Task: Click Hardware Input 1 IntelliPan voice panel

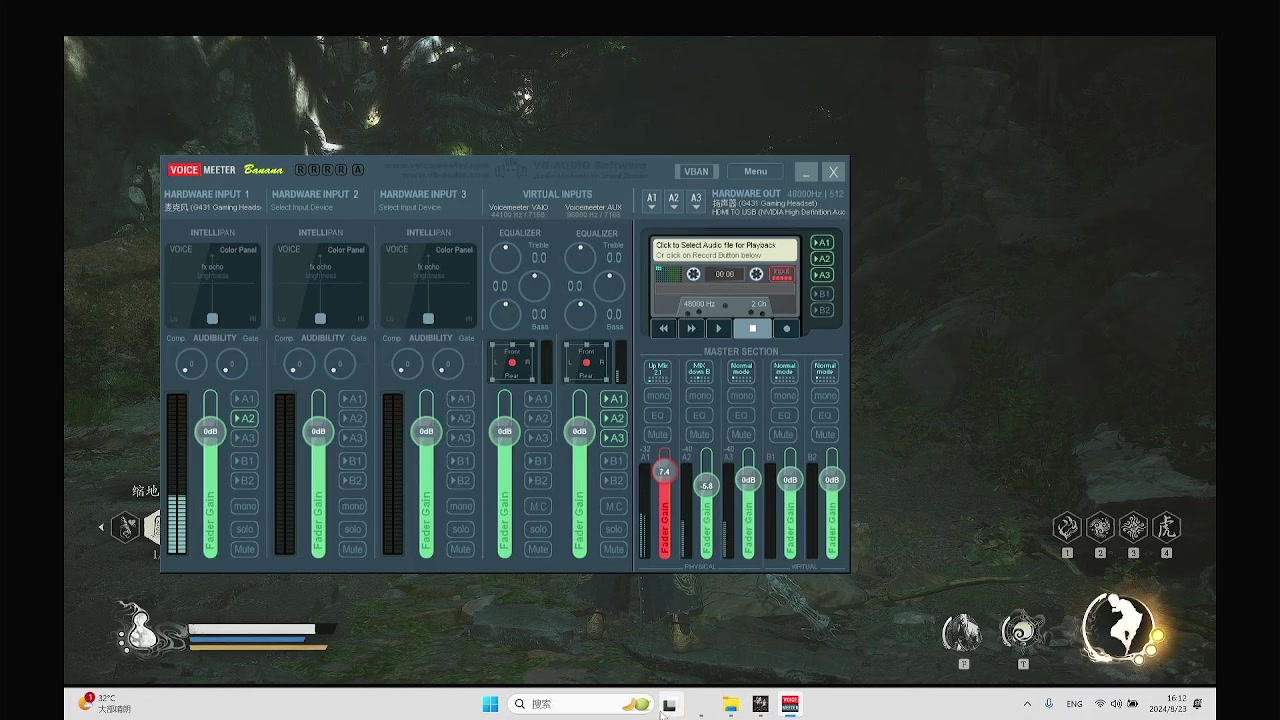Action: click(212, 285)
